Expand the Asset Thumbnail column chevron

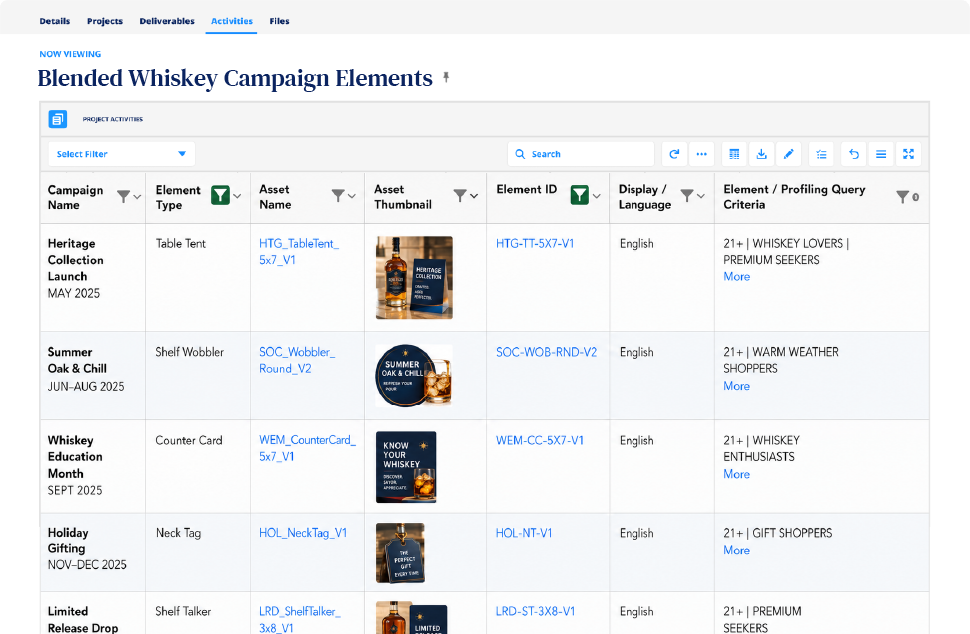[x=474, y=196]
